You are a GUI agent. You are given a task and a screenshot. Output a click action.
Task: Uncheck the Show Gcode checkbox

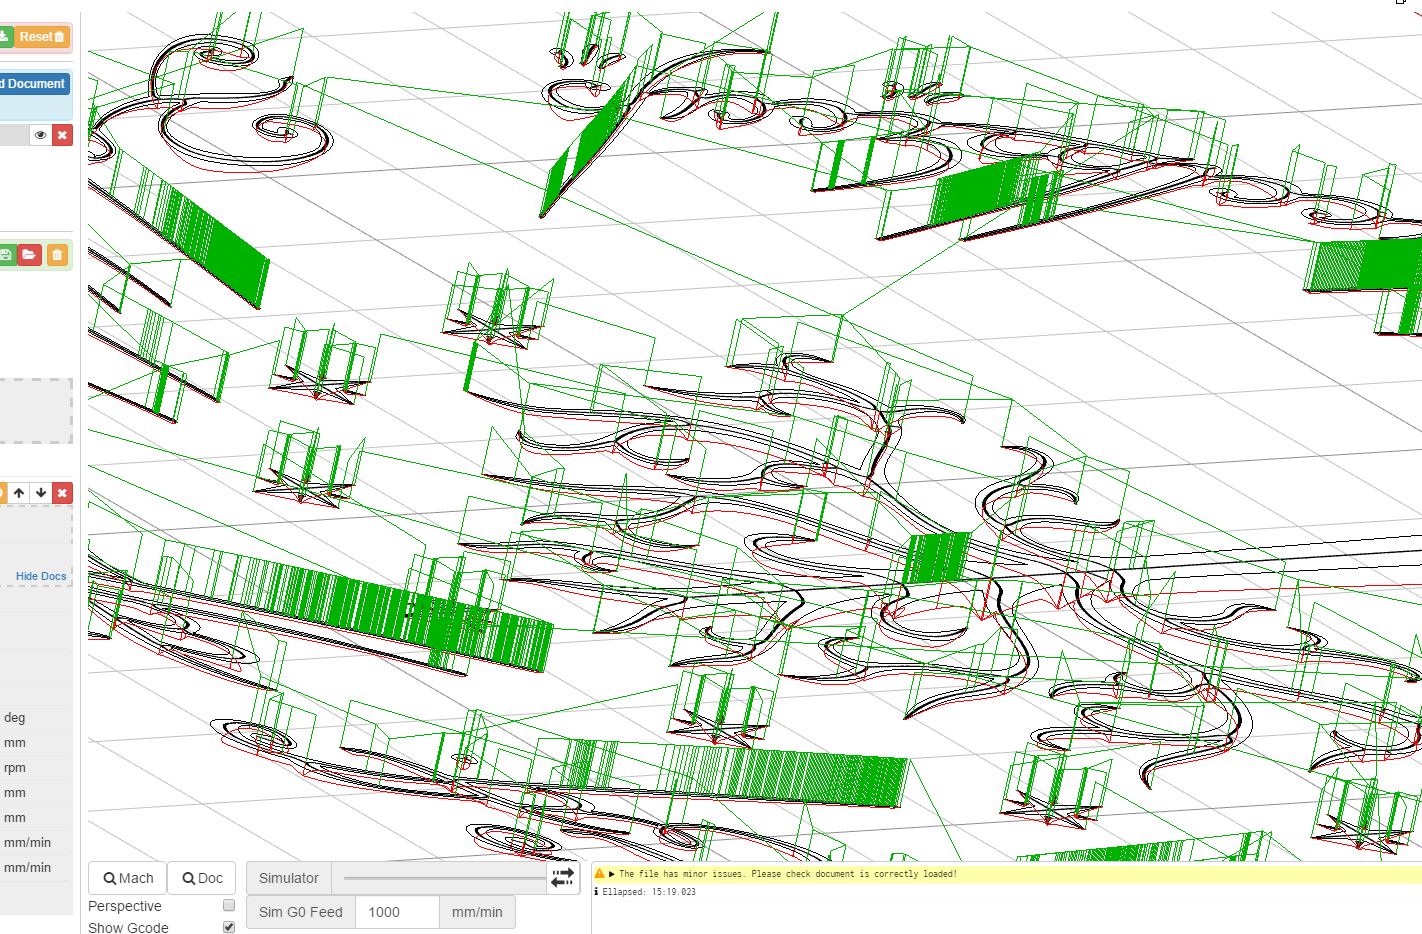coord(229,927)
